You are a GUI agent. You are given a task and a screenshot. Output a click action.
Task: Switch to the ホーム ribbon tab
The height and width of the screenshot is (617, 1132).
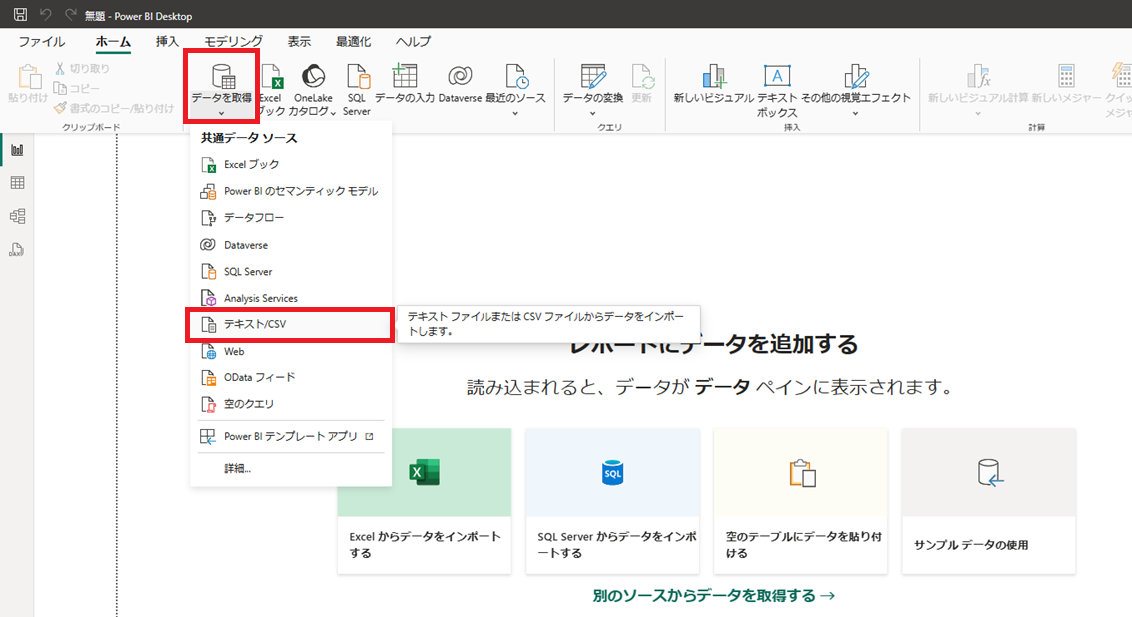click(113, 41)
